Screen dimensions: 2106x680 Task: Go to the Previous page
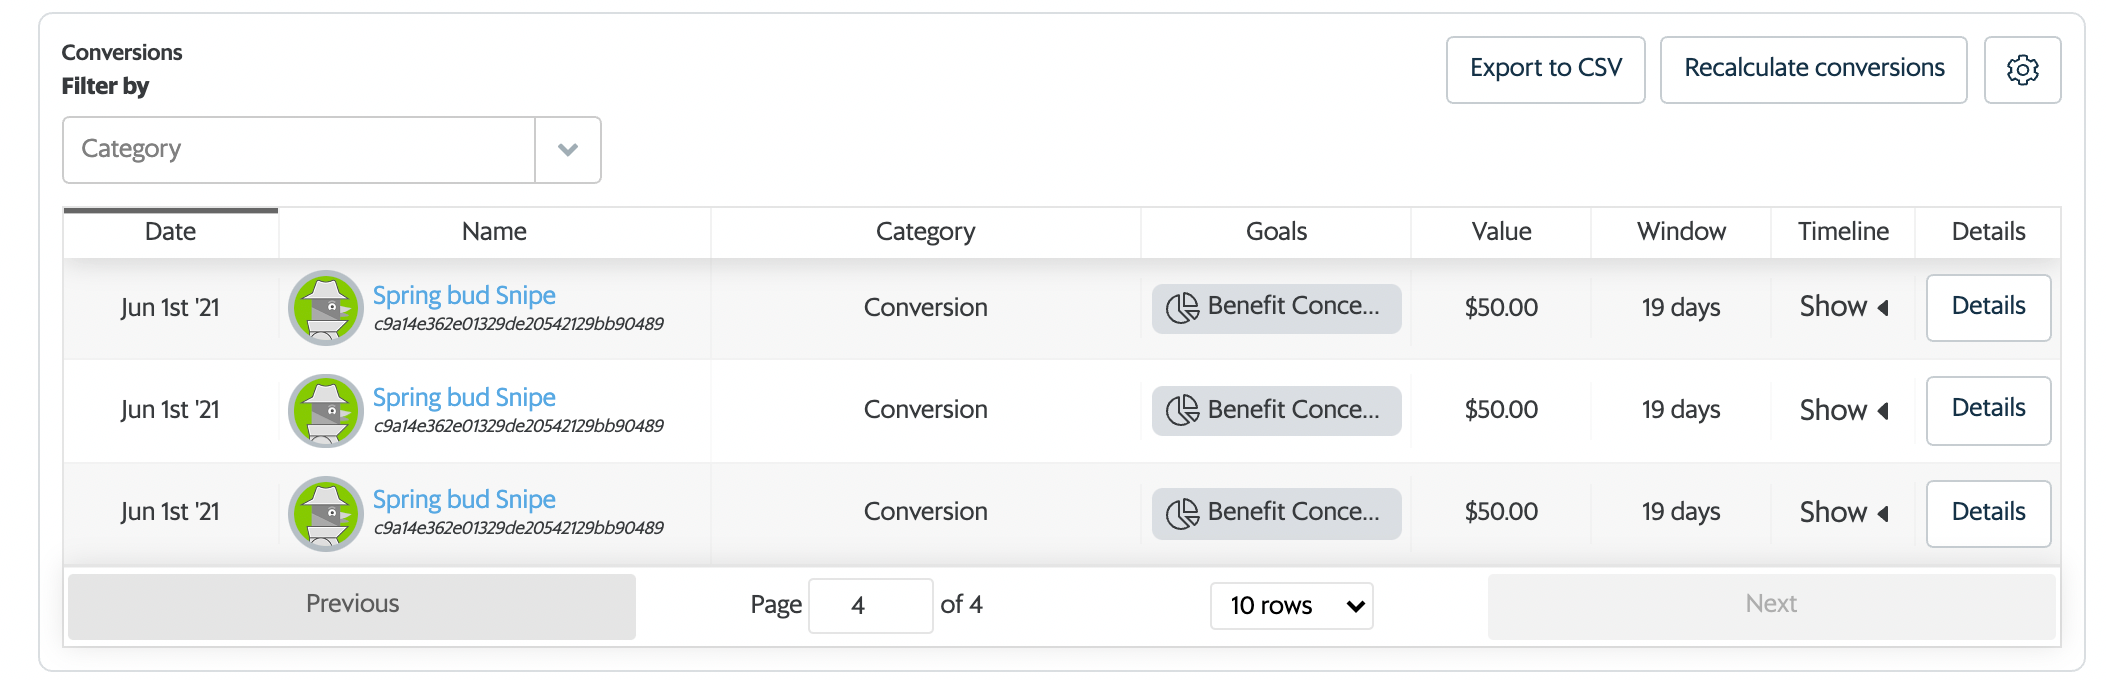coord(352,605)
